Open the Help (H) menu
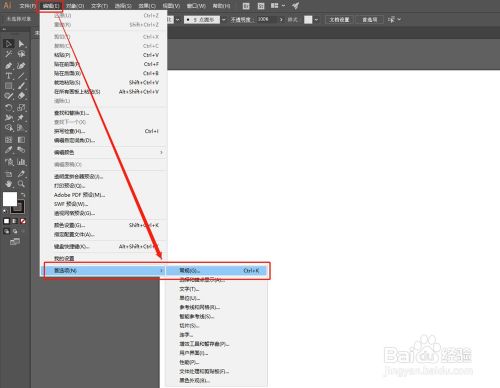The height and width of the screenshot is (388, 500). tap(221, 6)
